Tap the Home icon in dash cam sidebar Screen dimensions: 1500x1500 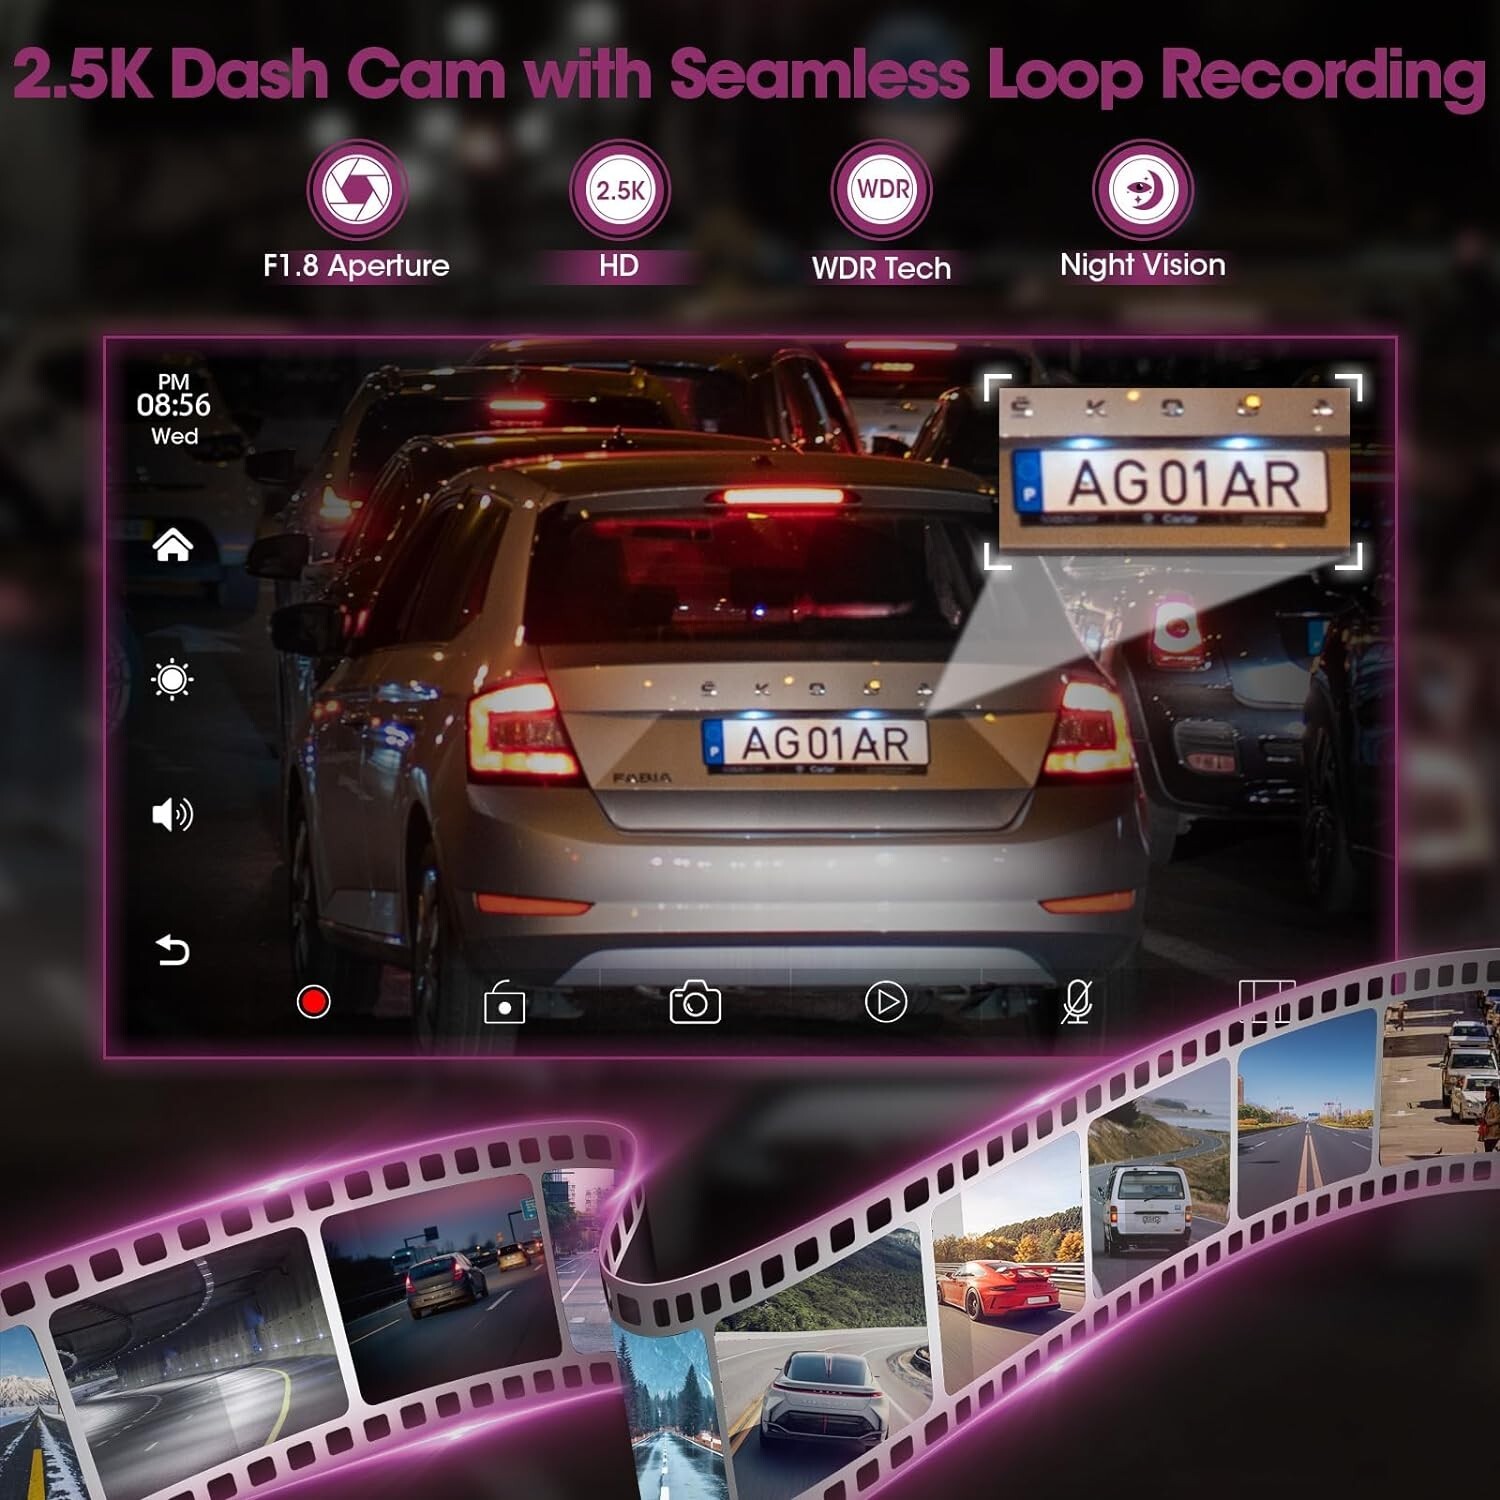(172, 545)
